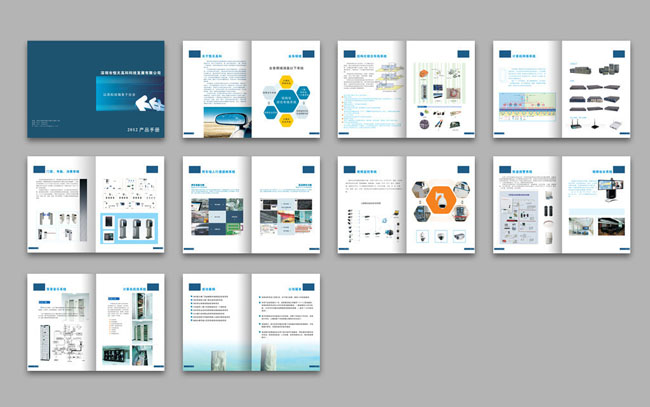The height and width of the screenshot is (407, 650).
Task: Click the orange hexagon with the camera
Action: [x=440, y=202]
